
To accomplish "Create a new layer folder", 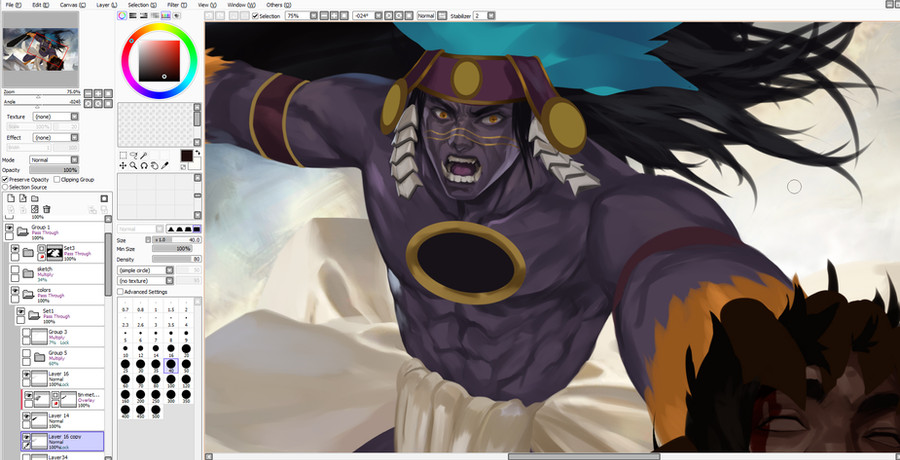I will (34, 198).
